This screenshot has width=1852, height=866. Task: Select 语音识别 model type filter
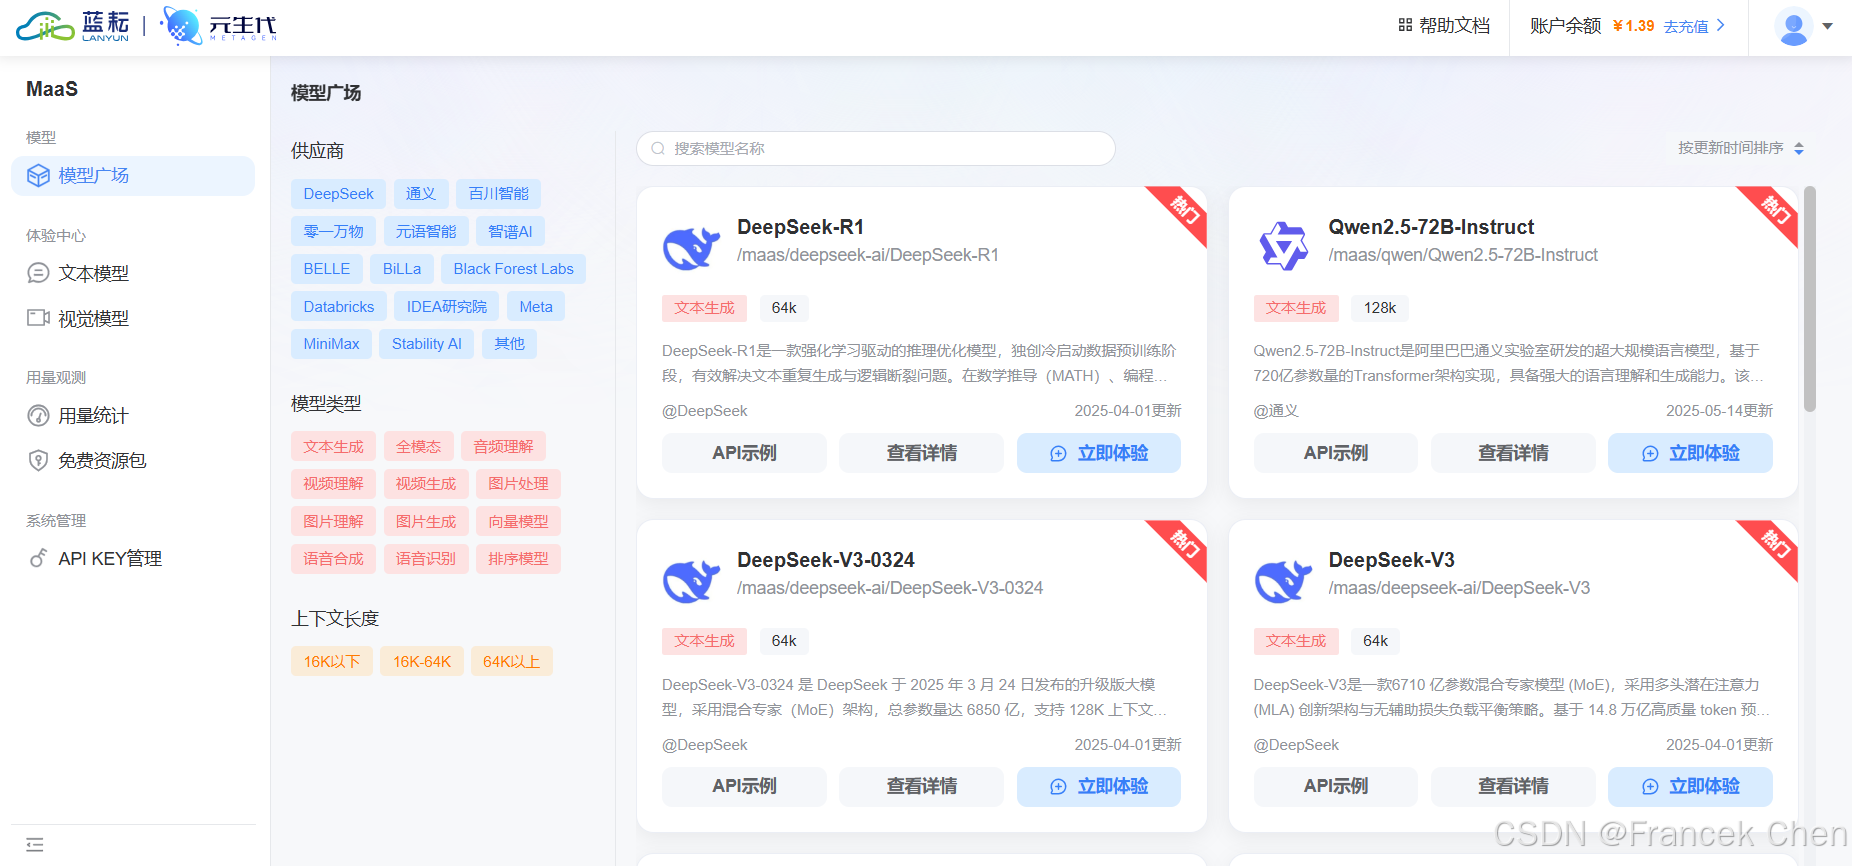tap(425, 559)
